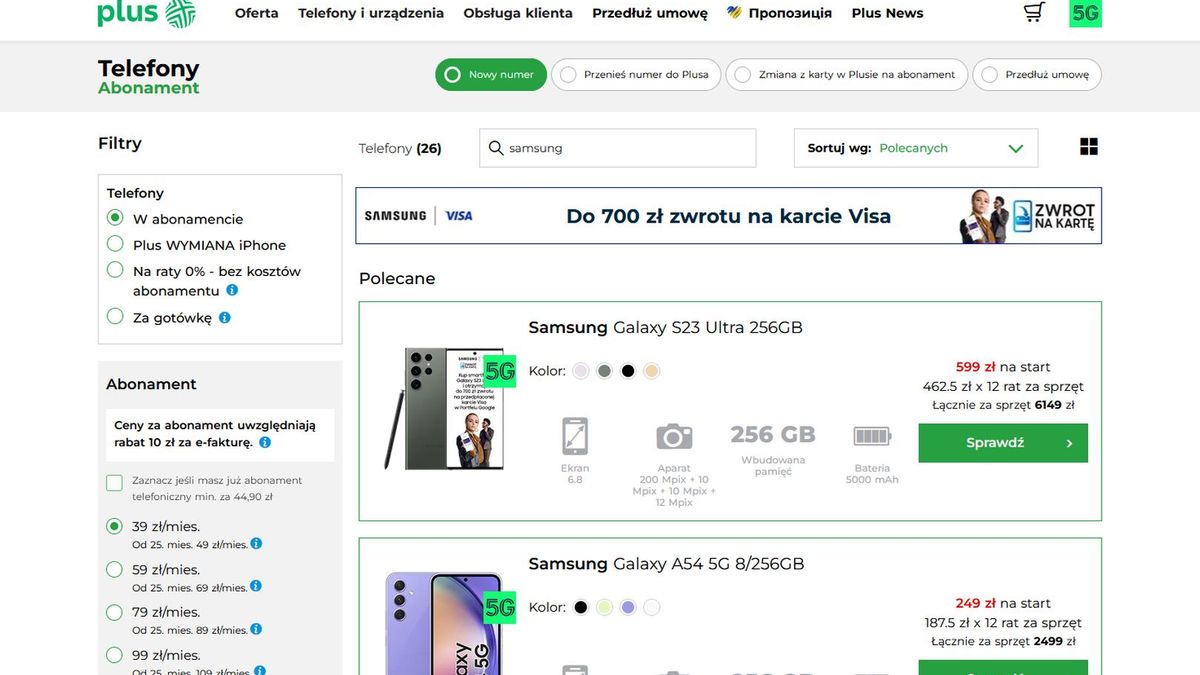Image resolution: width=1200 pixels, height=675 pixels.
Task: Select 39 zł/mies. subscription
Action: pos(115,526)
